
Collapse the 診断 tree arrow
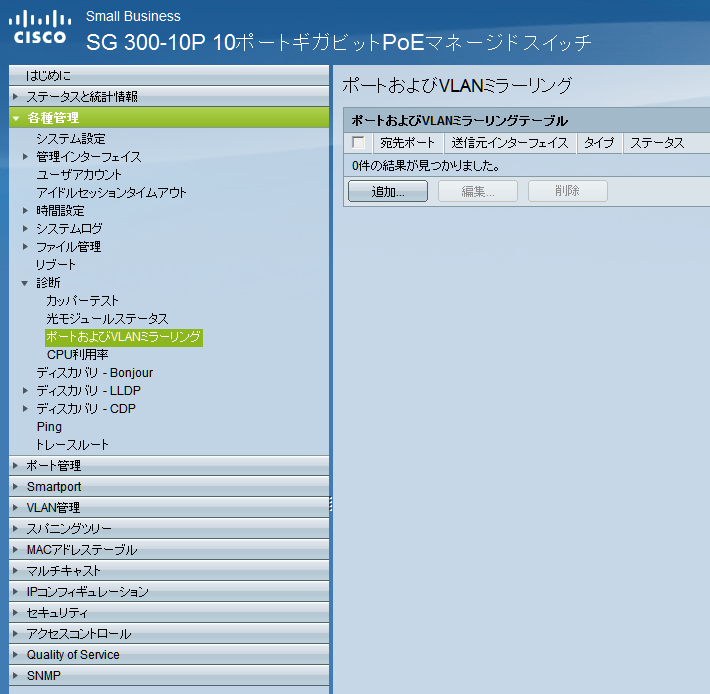25,283
